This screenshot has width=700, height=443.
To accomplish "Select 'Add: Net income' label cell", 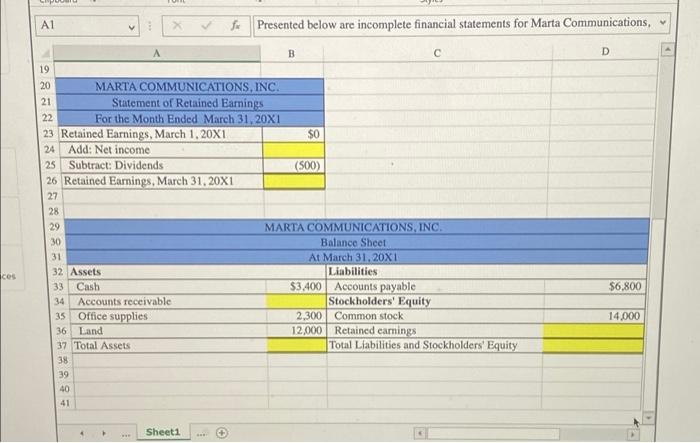I will tap(160, 150).
